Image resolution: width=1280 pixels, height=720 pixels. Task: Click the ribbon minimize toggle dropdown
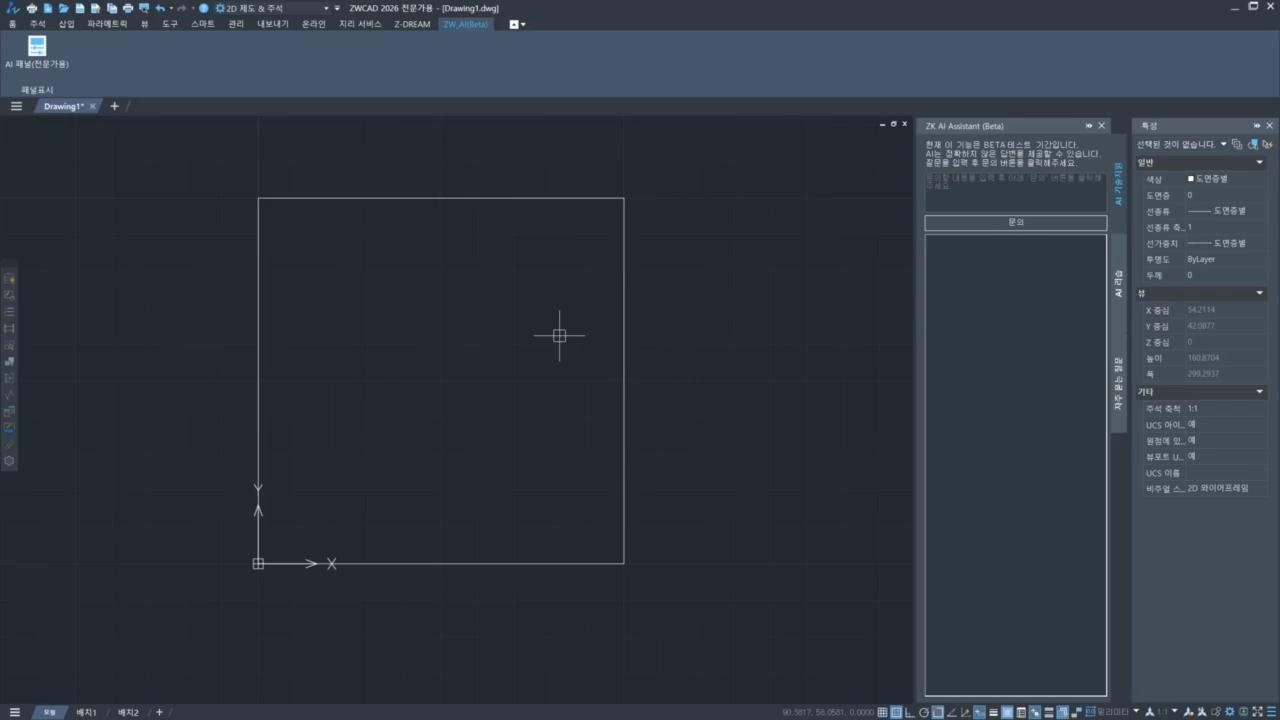pos(517,24)
